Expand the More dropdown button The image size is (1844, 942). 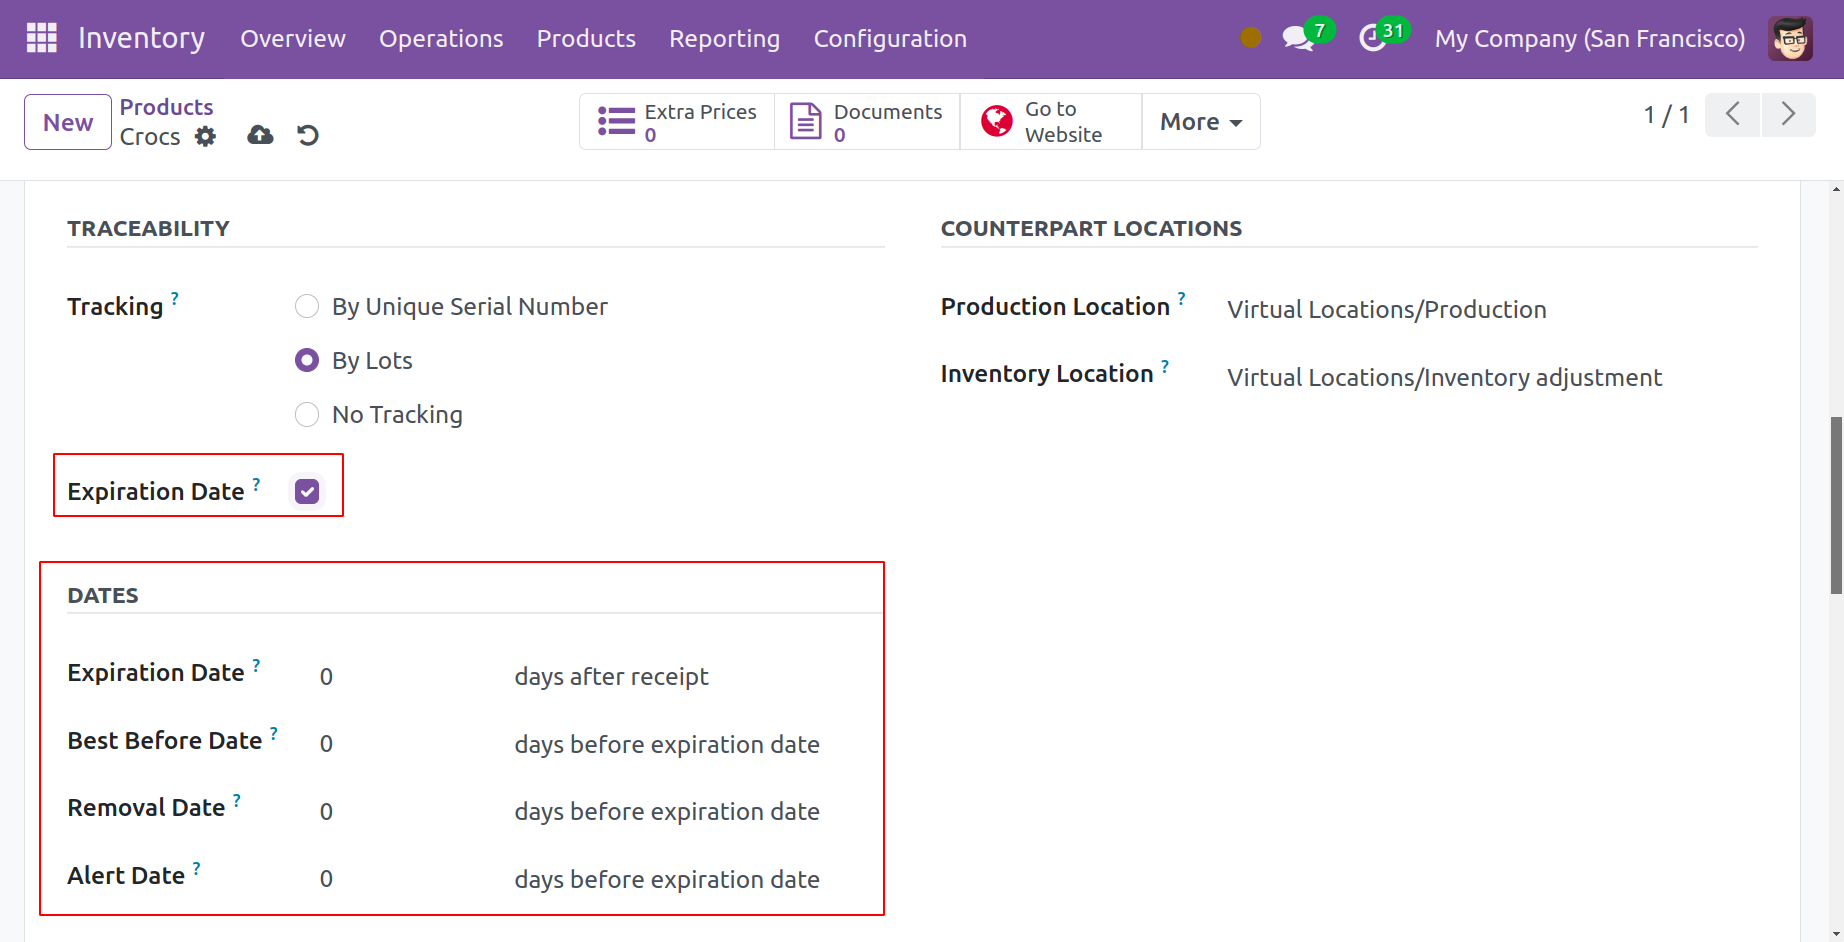coord(1200,122)
